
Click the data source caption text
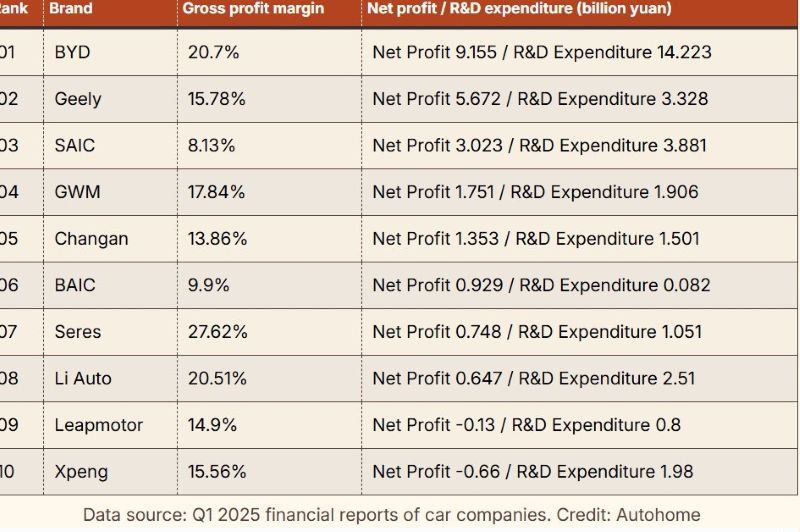click(392, 515)
